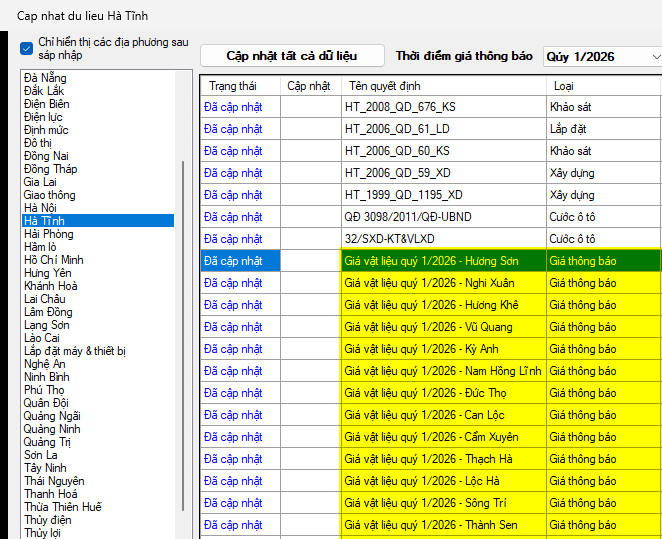Choose 'Hải Phòng' in the left list
This screenshot has height=539, width=662.
[x=49, y=234]
